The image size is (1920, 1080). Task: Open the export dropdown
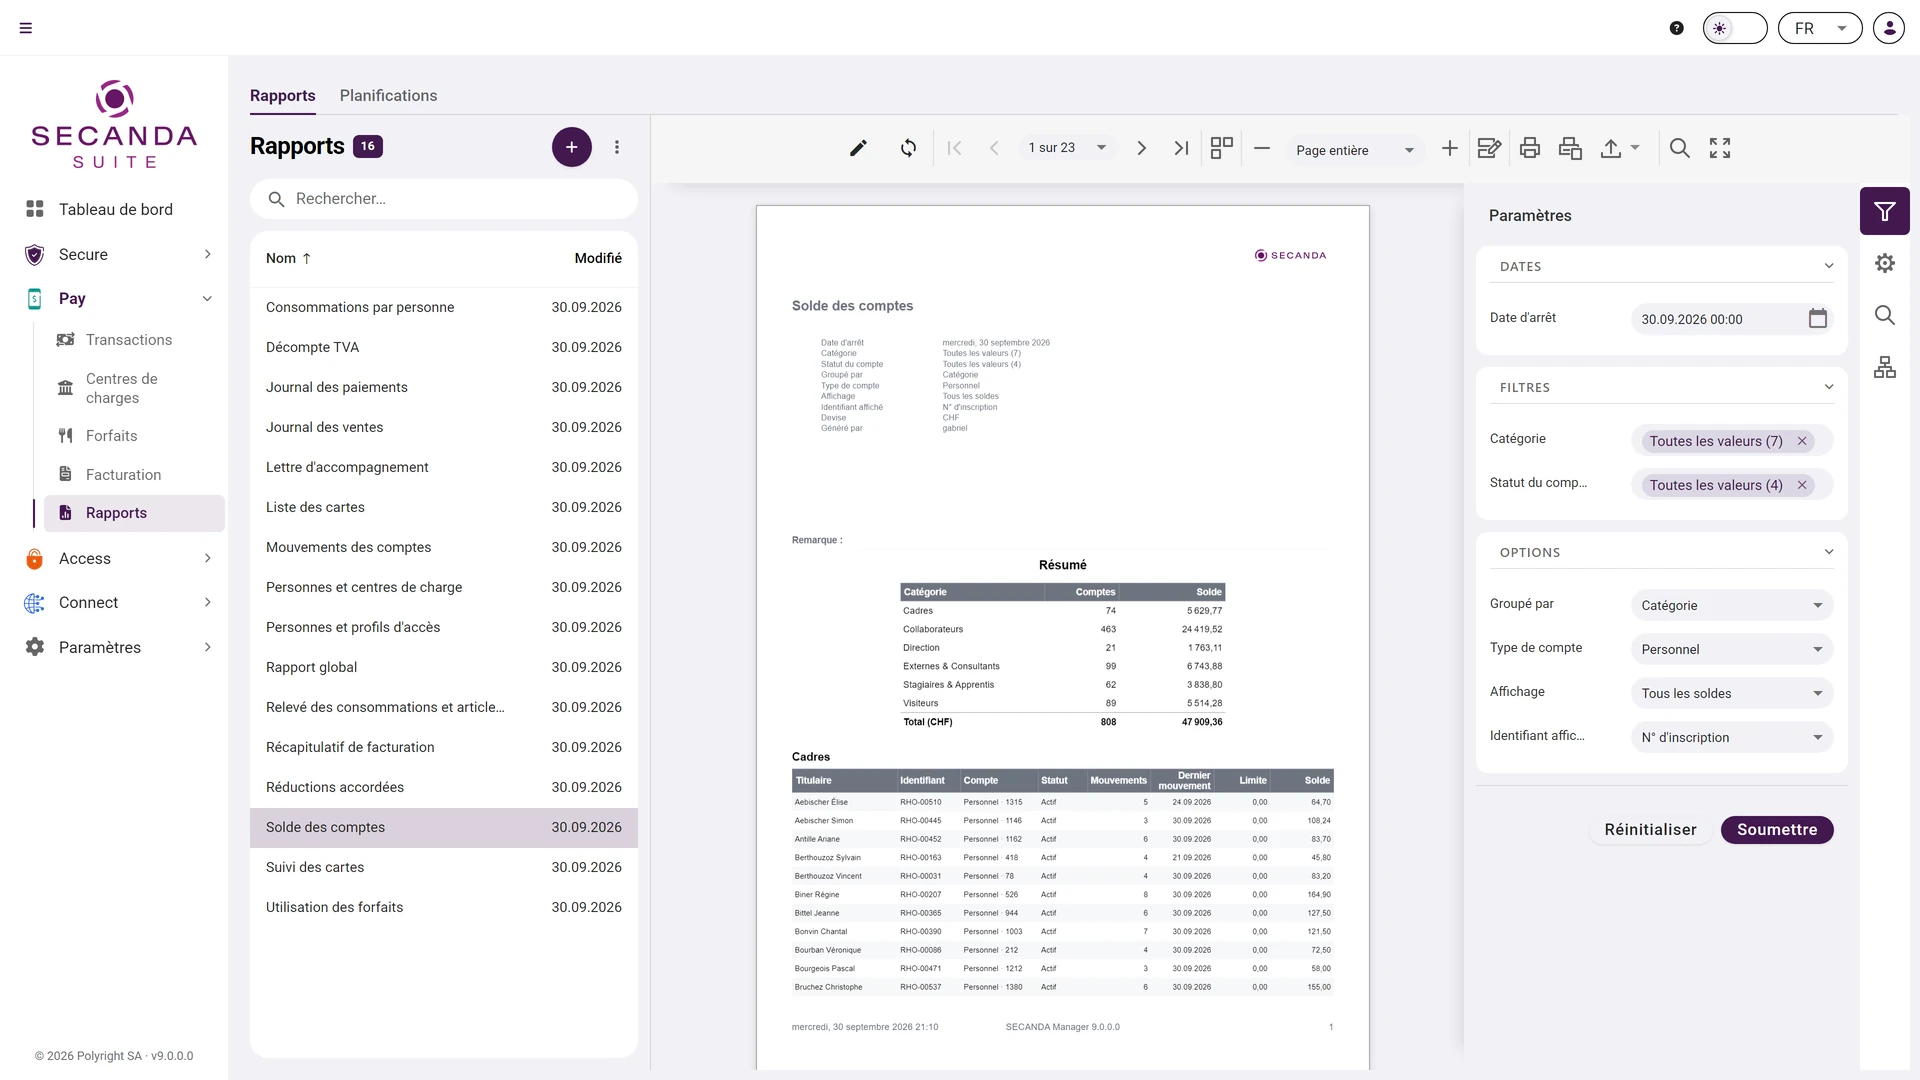point(1620,148)
